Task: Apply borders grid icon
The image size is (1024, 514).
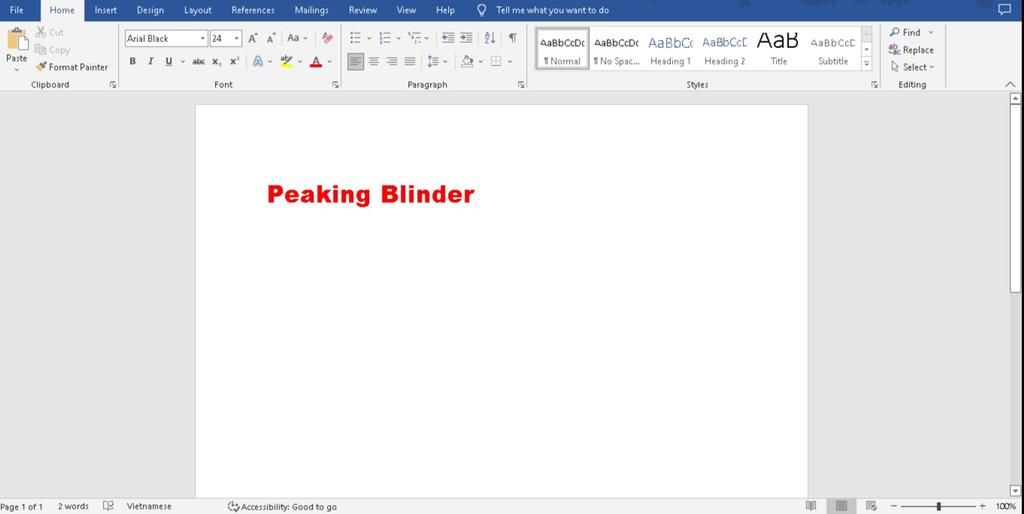Action: coord(496,61)
